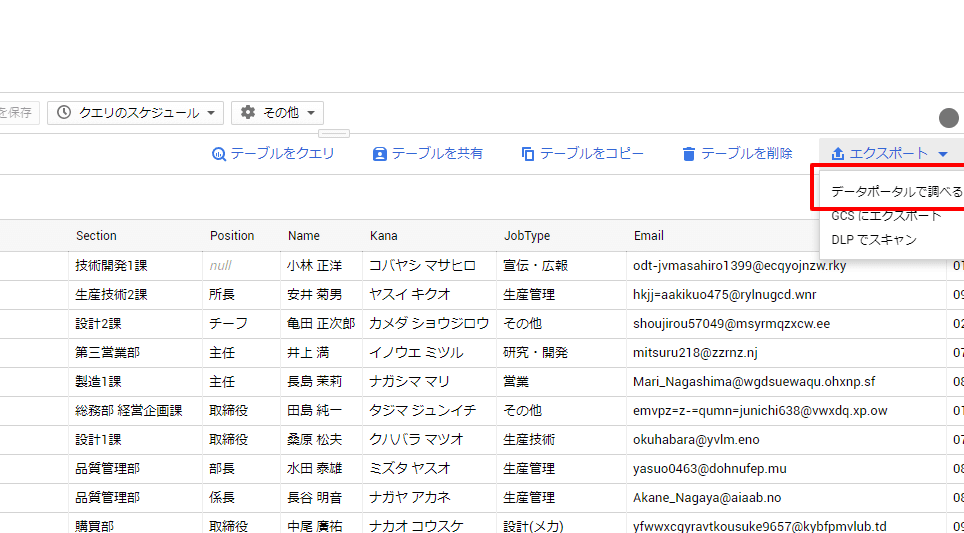This screenshot has height=533, width=964.
Task: Click the query table magnifier icon
Action: pos(218,154)
